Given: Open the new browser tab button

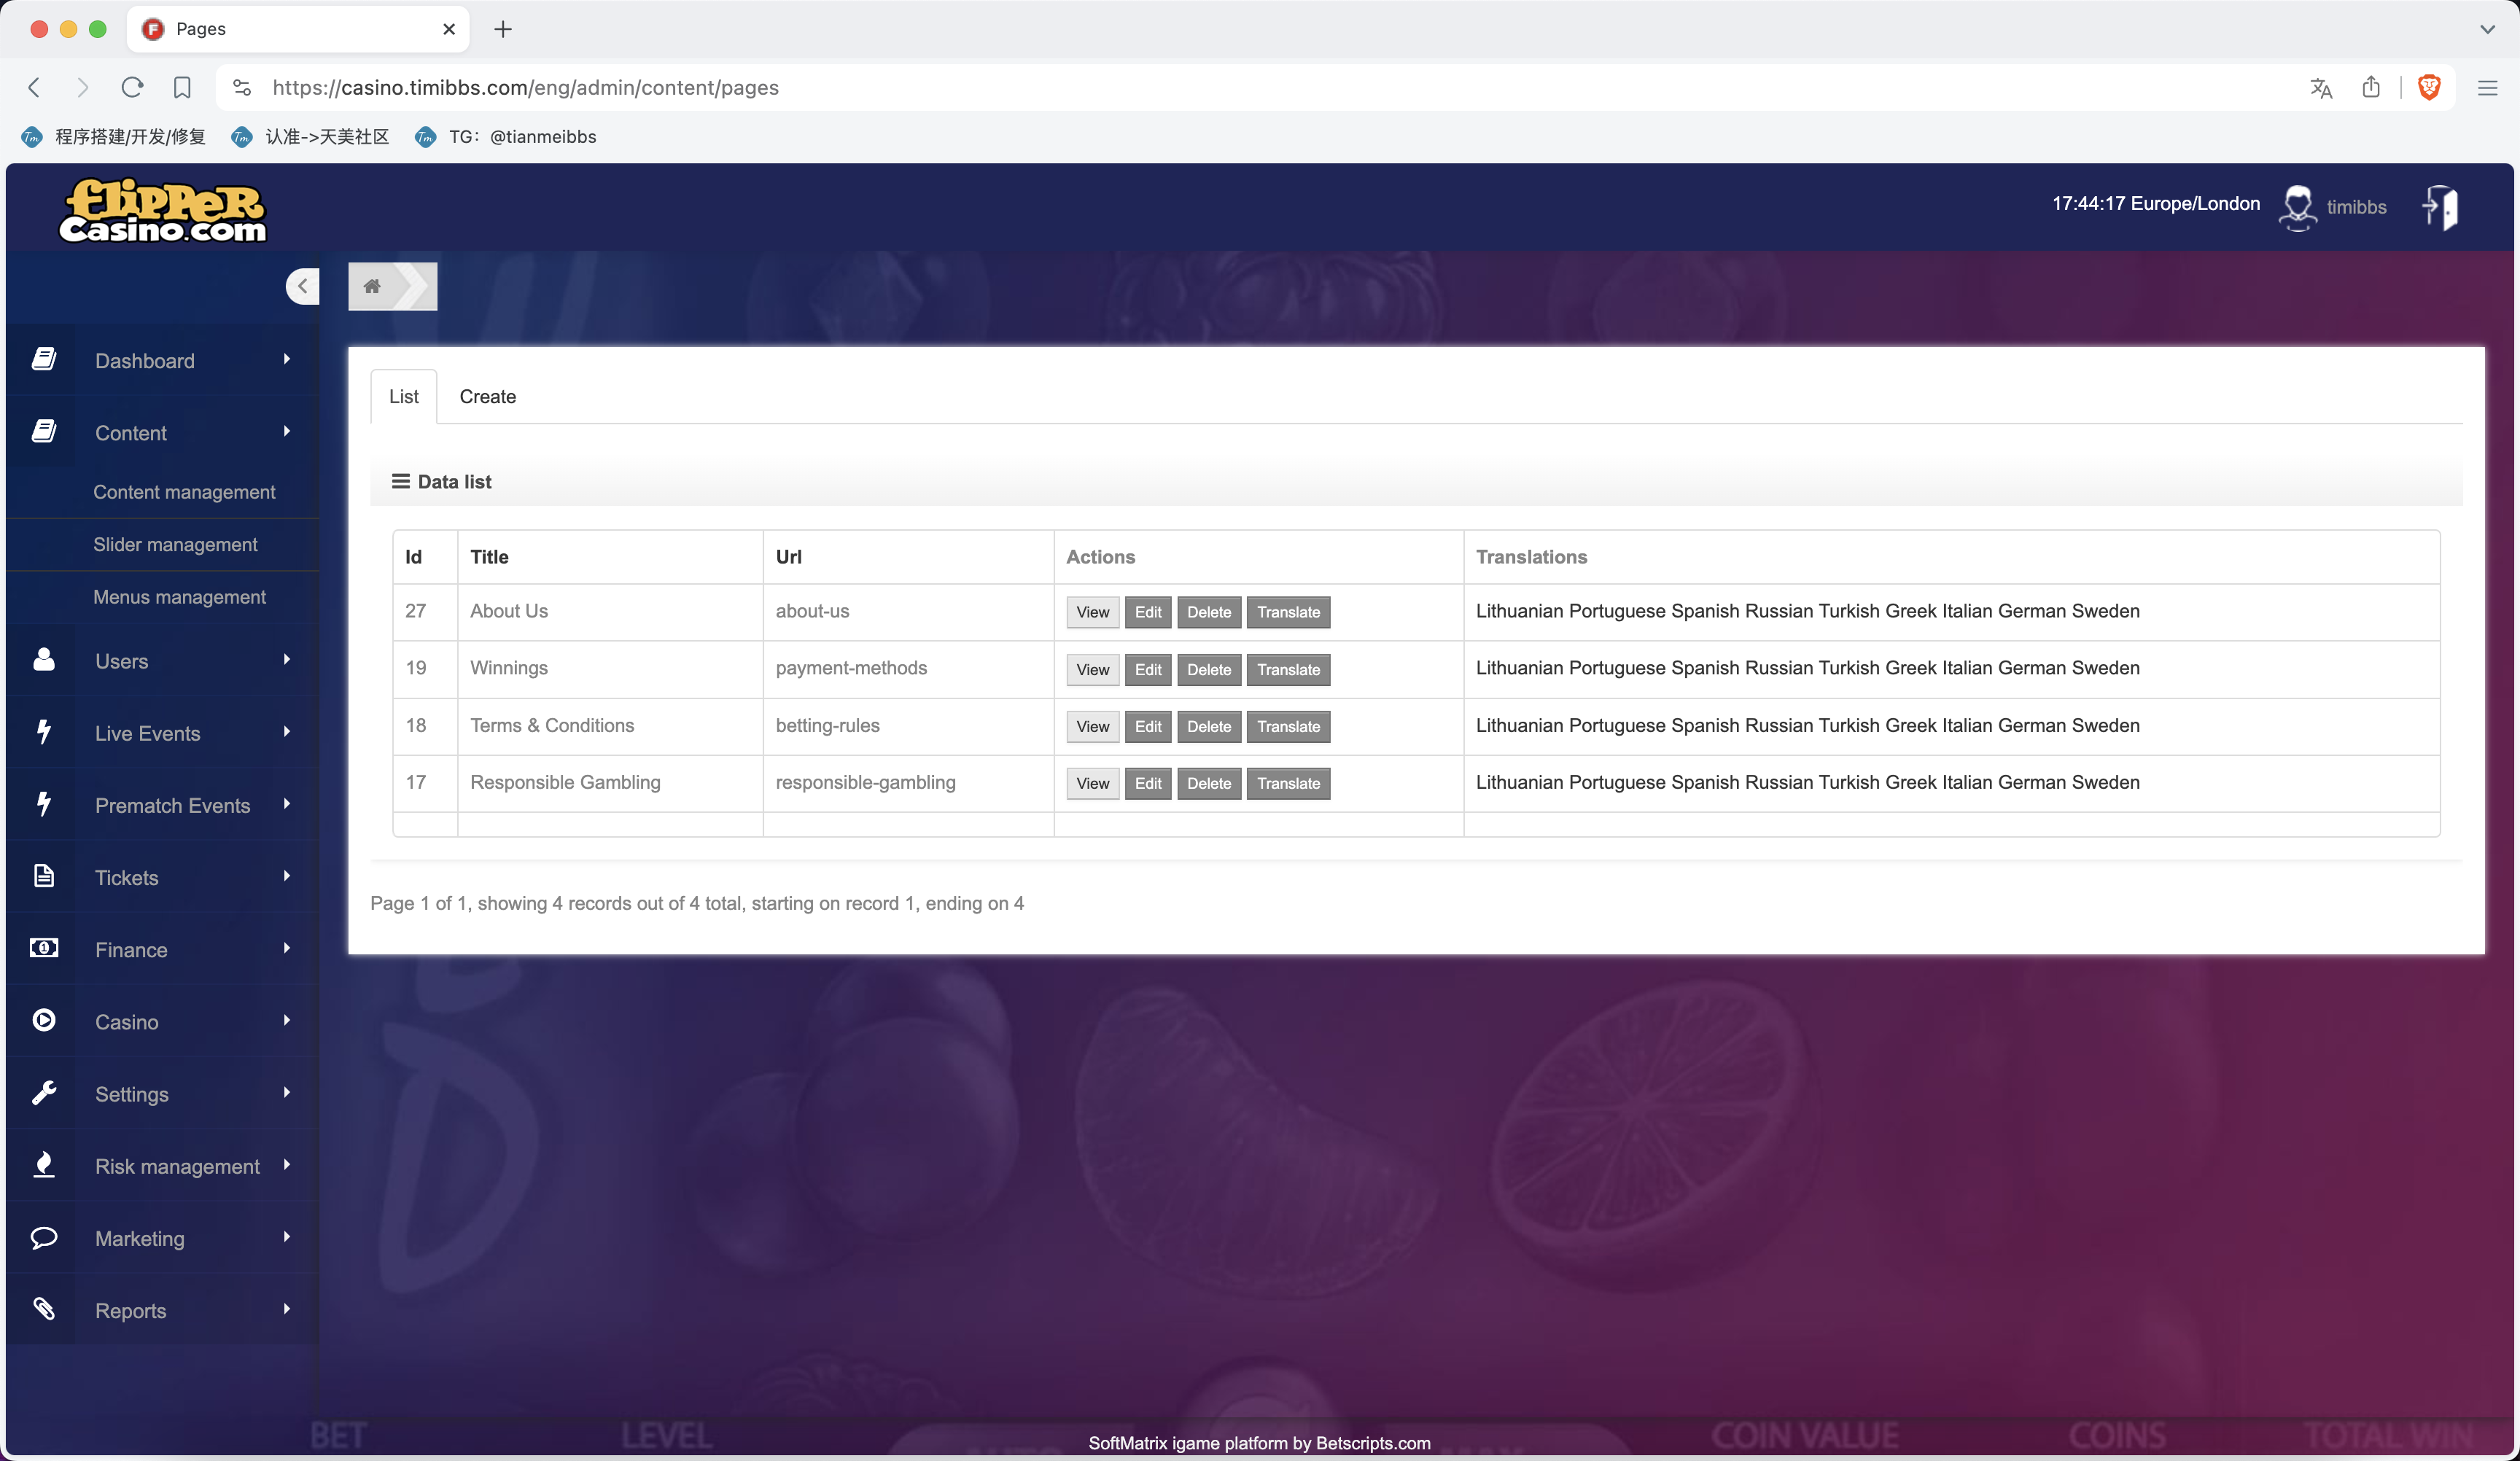Looking at the screenshot, I should point(503,29).
